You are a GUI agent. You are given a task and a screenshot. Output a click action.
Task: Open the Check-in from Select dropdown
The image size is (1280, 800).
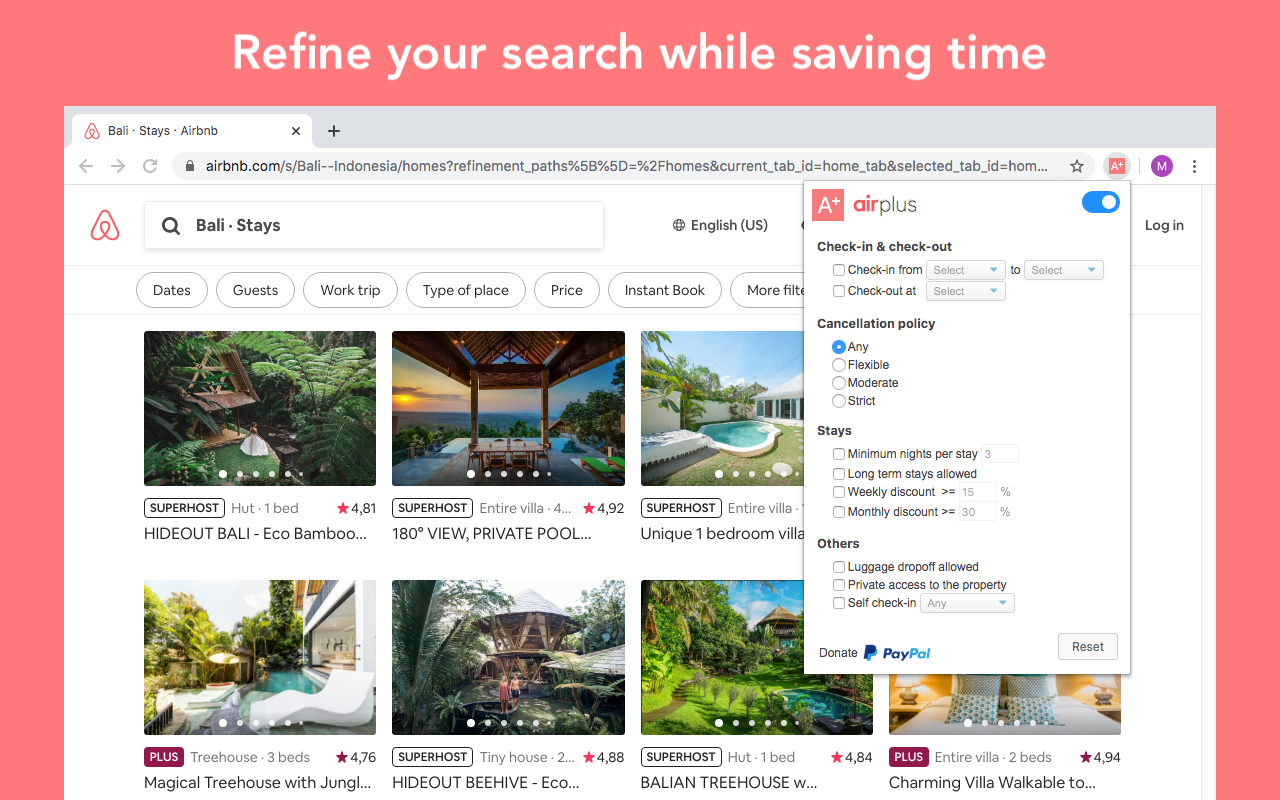pyautogui.click(x=965, y=269)
